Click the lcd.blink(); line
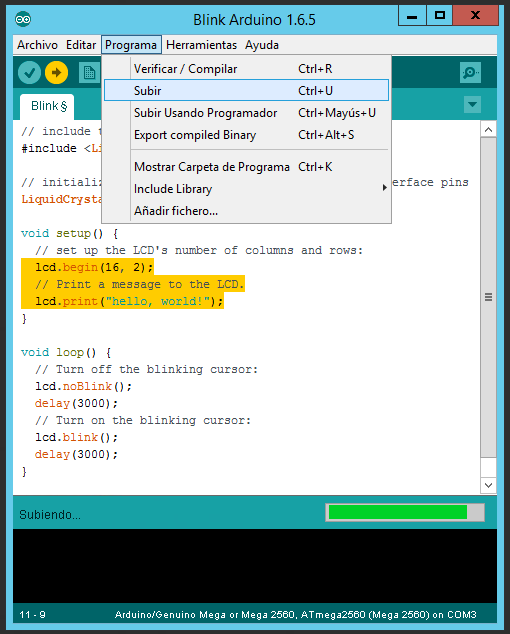 (76, 437)
